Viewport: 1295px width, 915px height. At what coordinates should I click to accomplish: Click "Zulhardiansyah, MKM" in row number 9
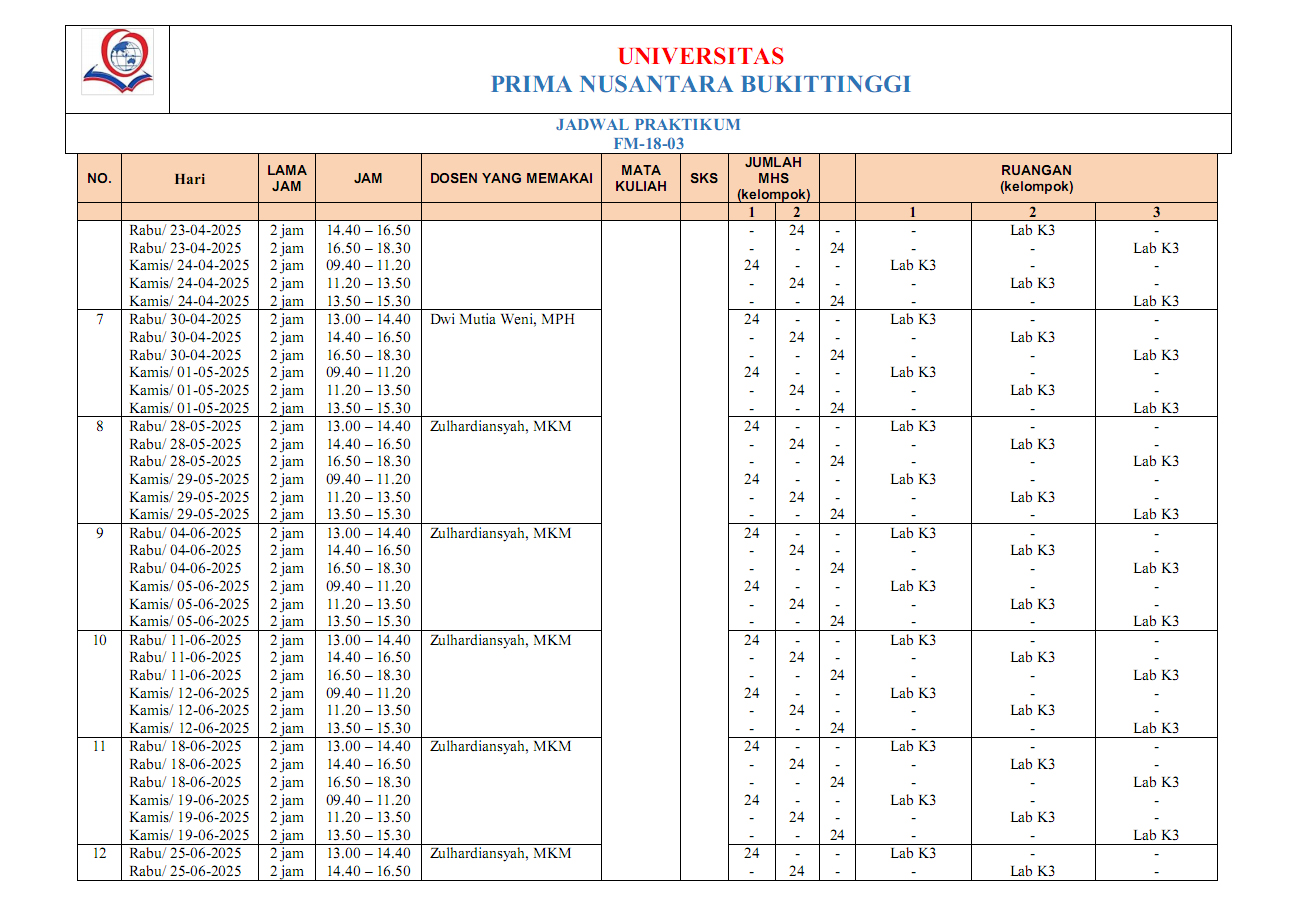click(x=501, y=533)
